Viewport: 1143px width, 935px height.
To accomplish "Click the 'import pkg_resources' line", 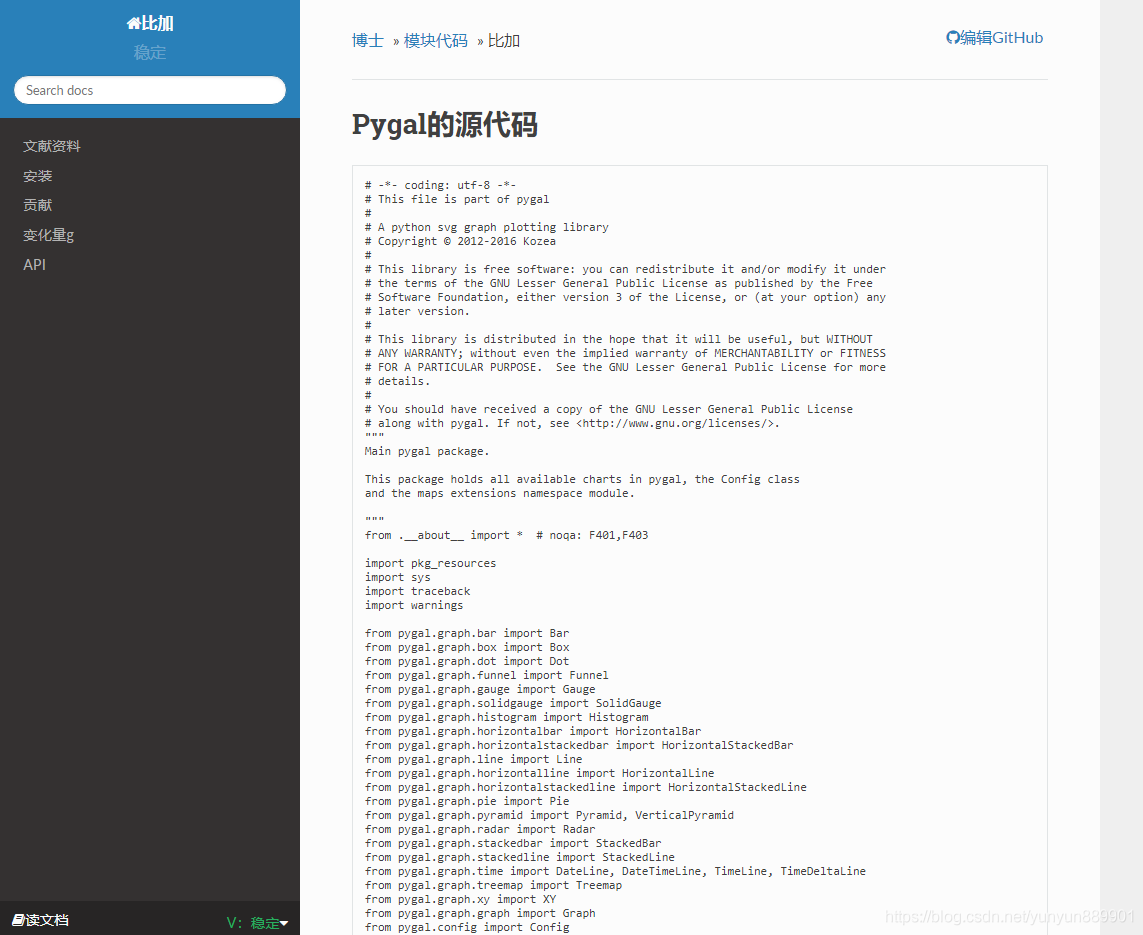I will [x=430, y=563].
